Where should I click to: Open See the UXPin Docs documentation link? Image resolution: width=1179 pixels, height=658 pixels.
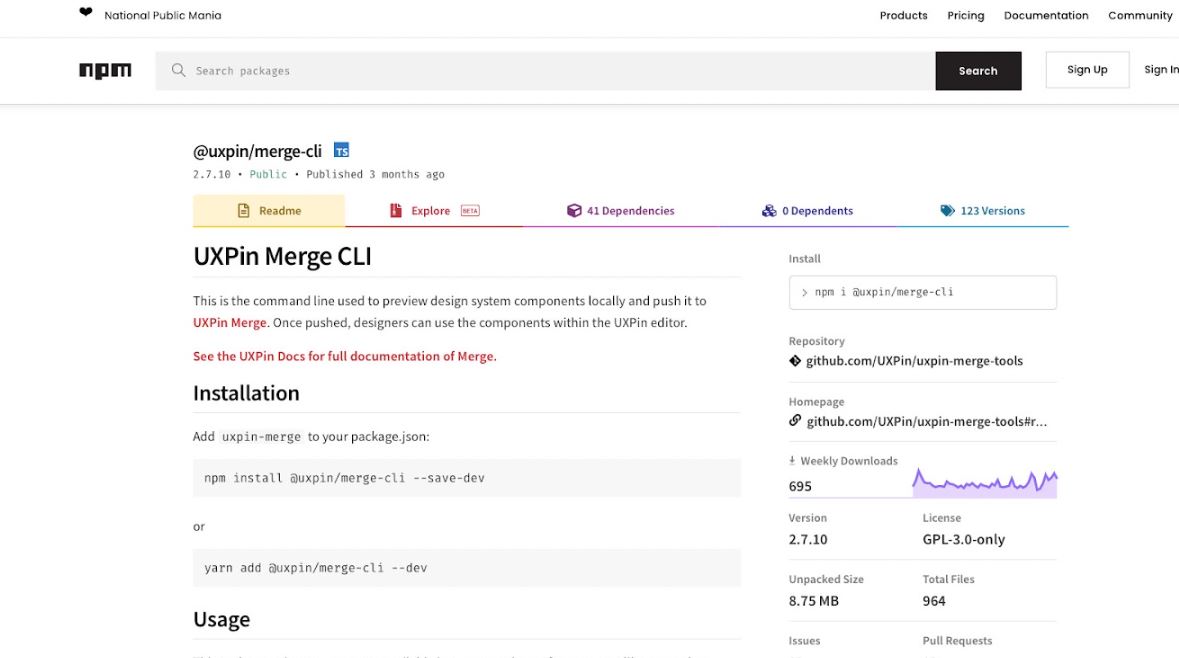(x=344, y=356)
